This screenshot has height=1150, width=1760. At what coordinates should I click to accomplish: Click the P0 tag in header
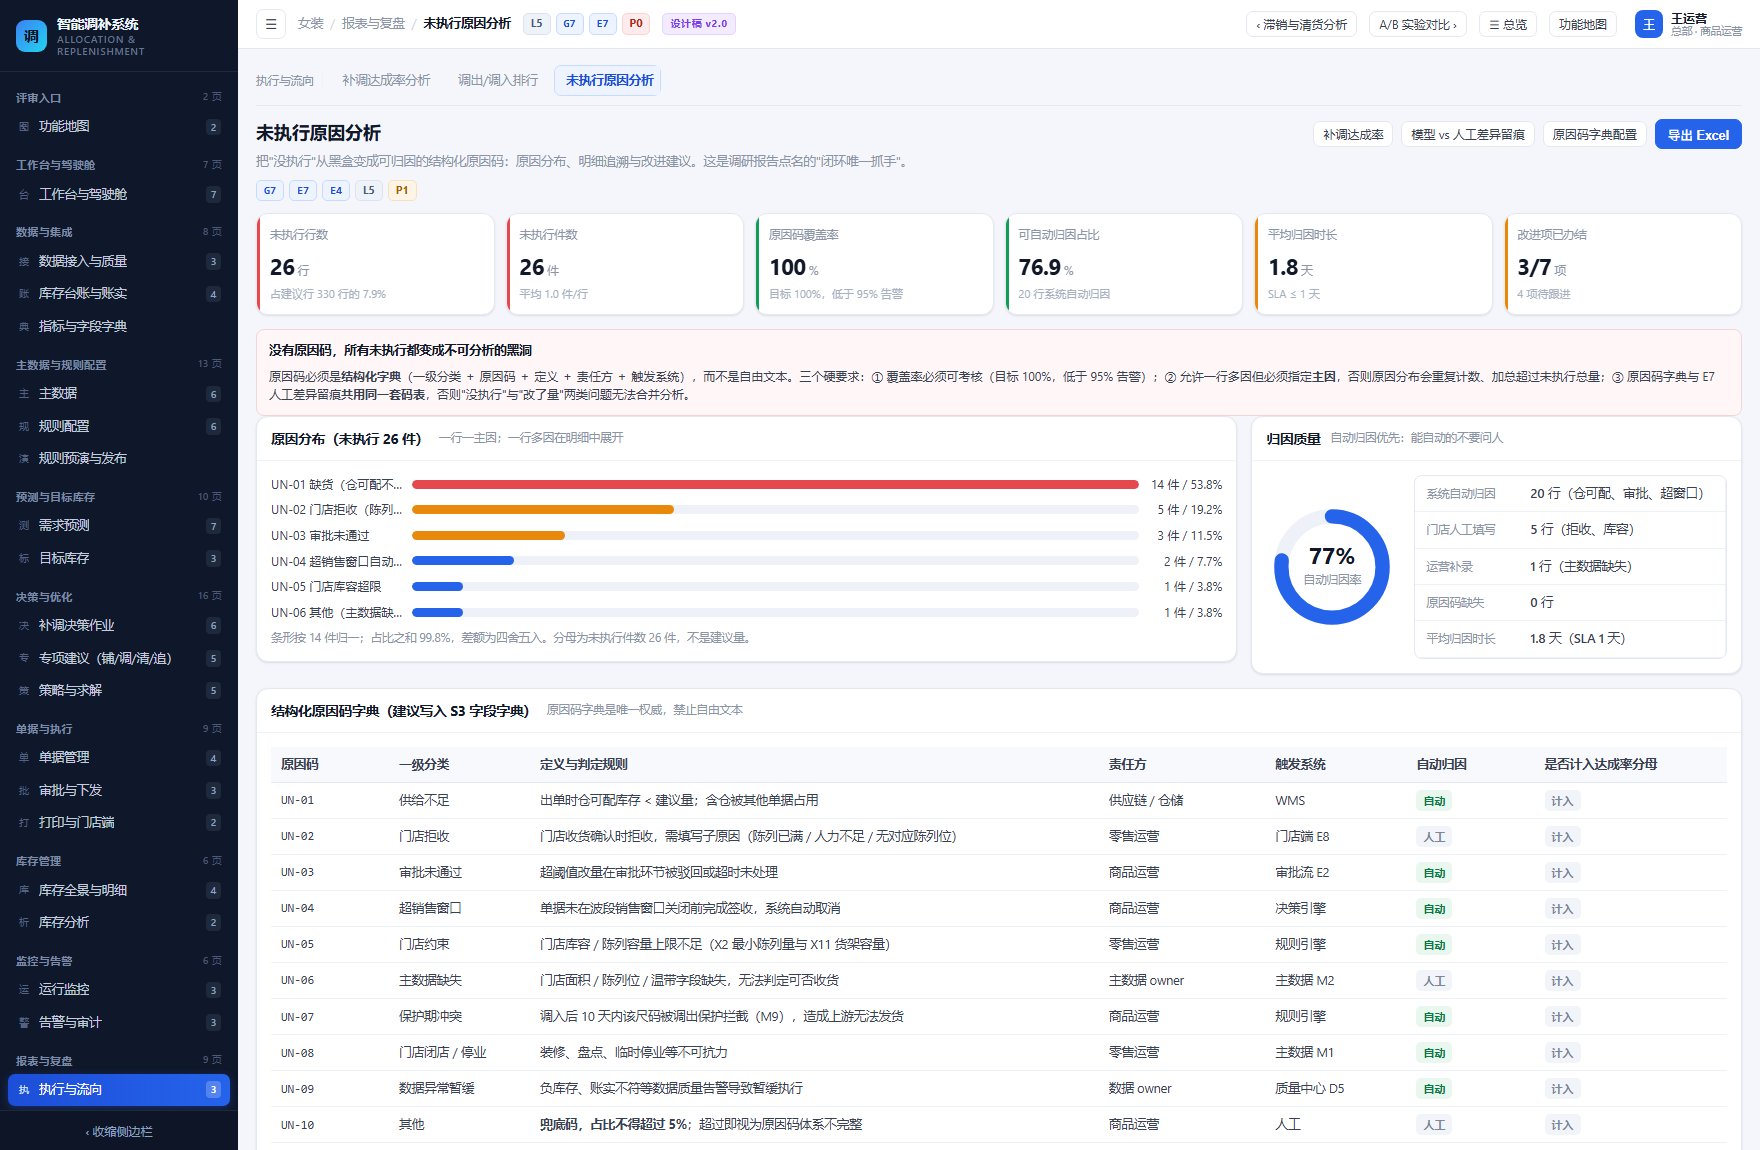[636, 24]
